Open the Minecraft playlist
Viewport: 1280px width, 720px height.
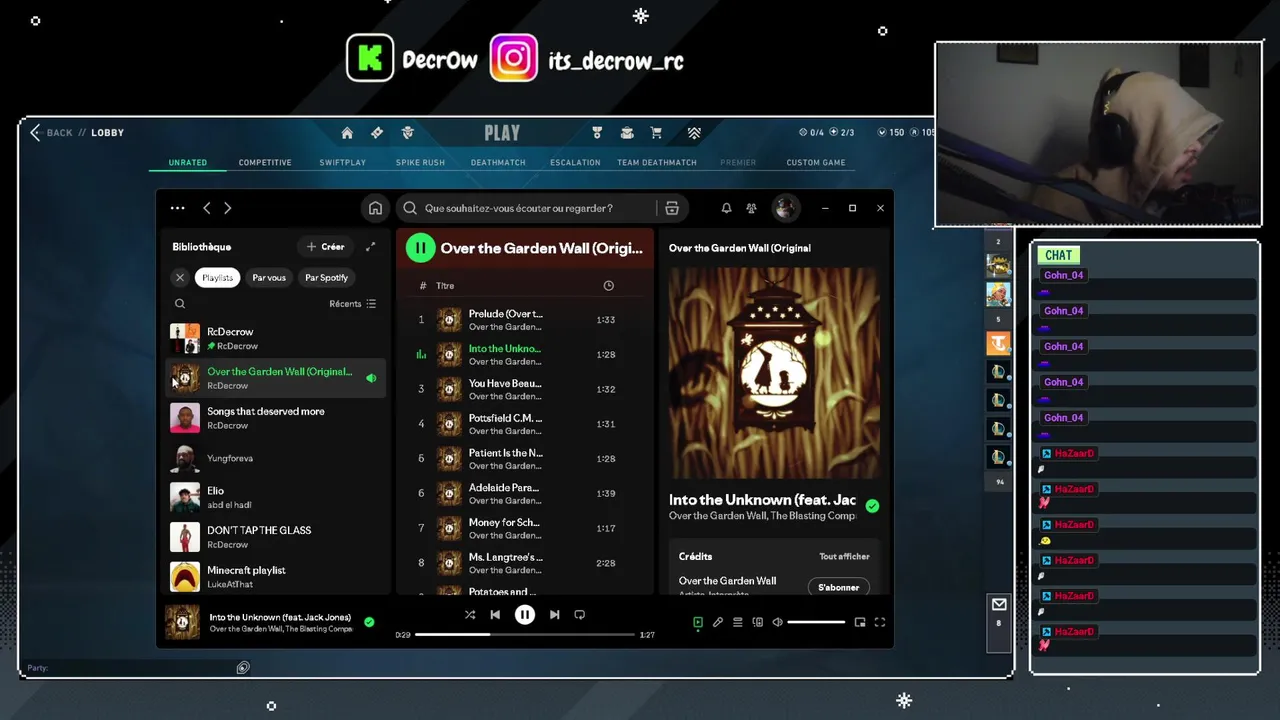point(273,577)
